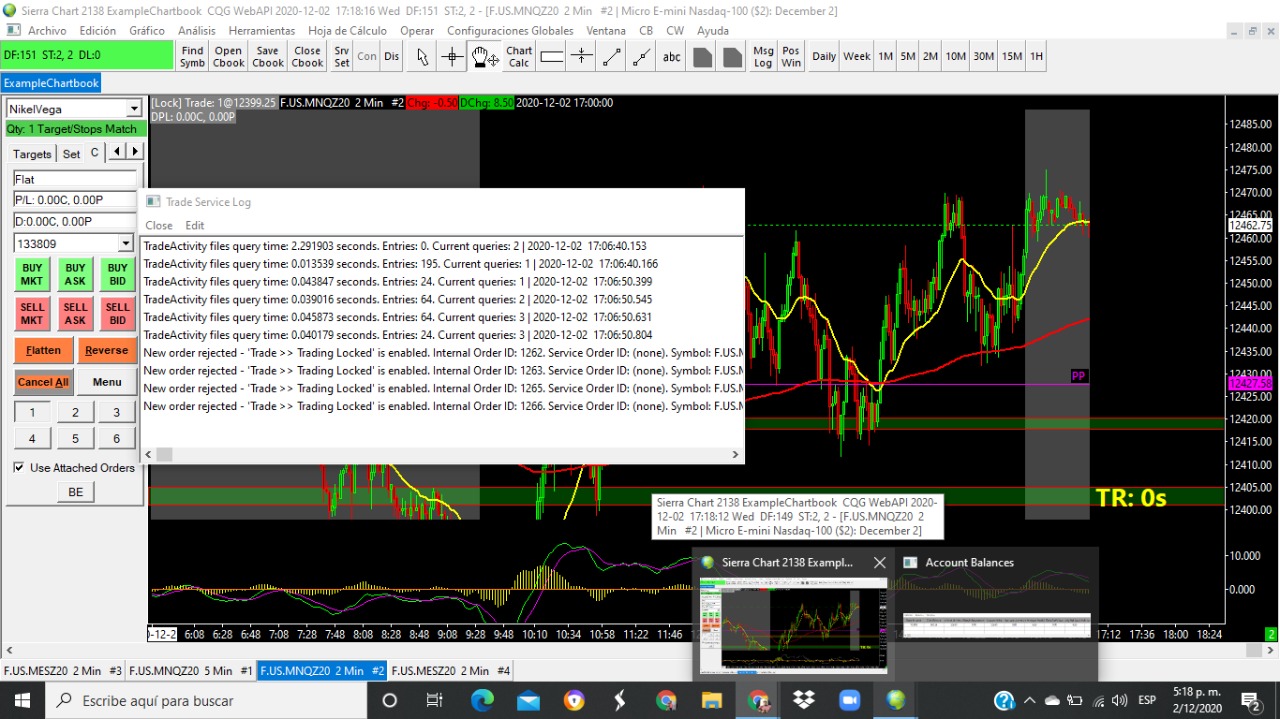
Task: Click Open Cbook toolbar button
Action: 228,57
